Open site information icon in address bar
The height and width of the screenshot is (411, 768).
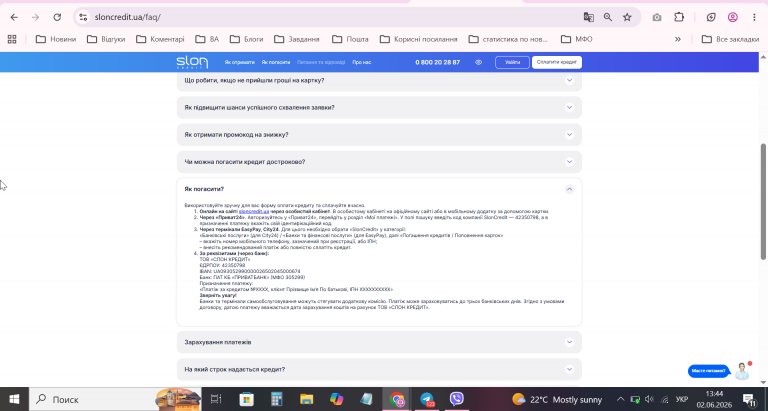coord(83,17)
